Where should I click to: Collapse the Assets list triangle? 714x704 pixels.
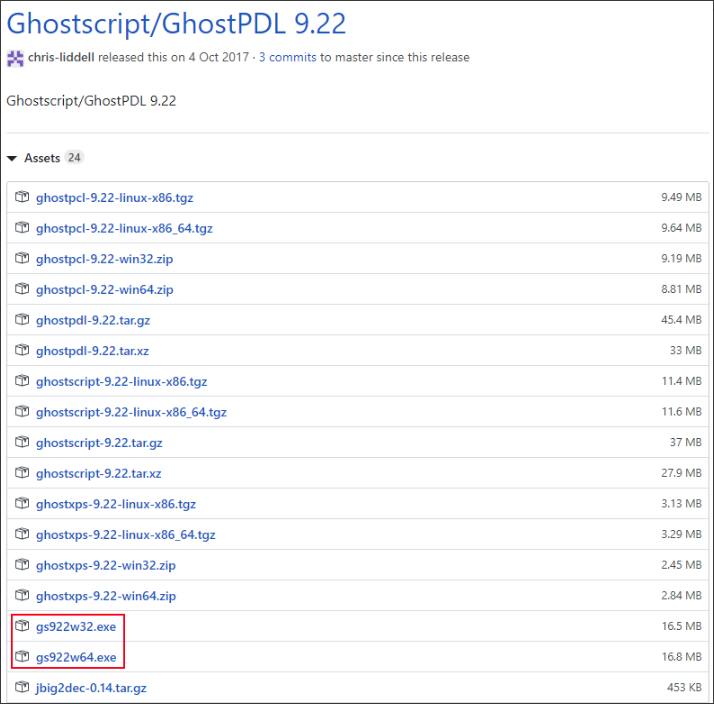[x=12, y=158]
